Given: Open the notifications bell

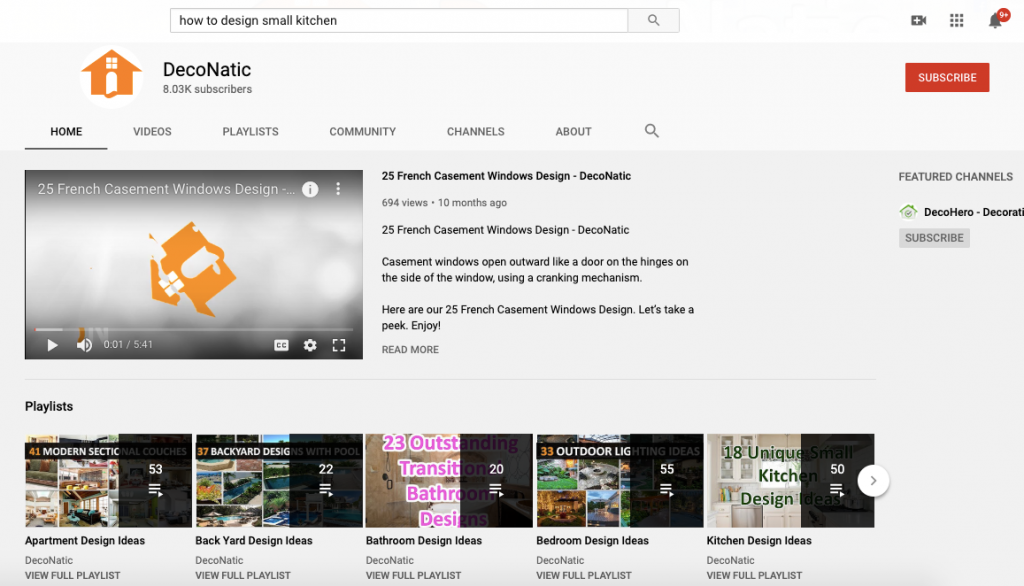Looking at the screenshot, I should 995,20.
